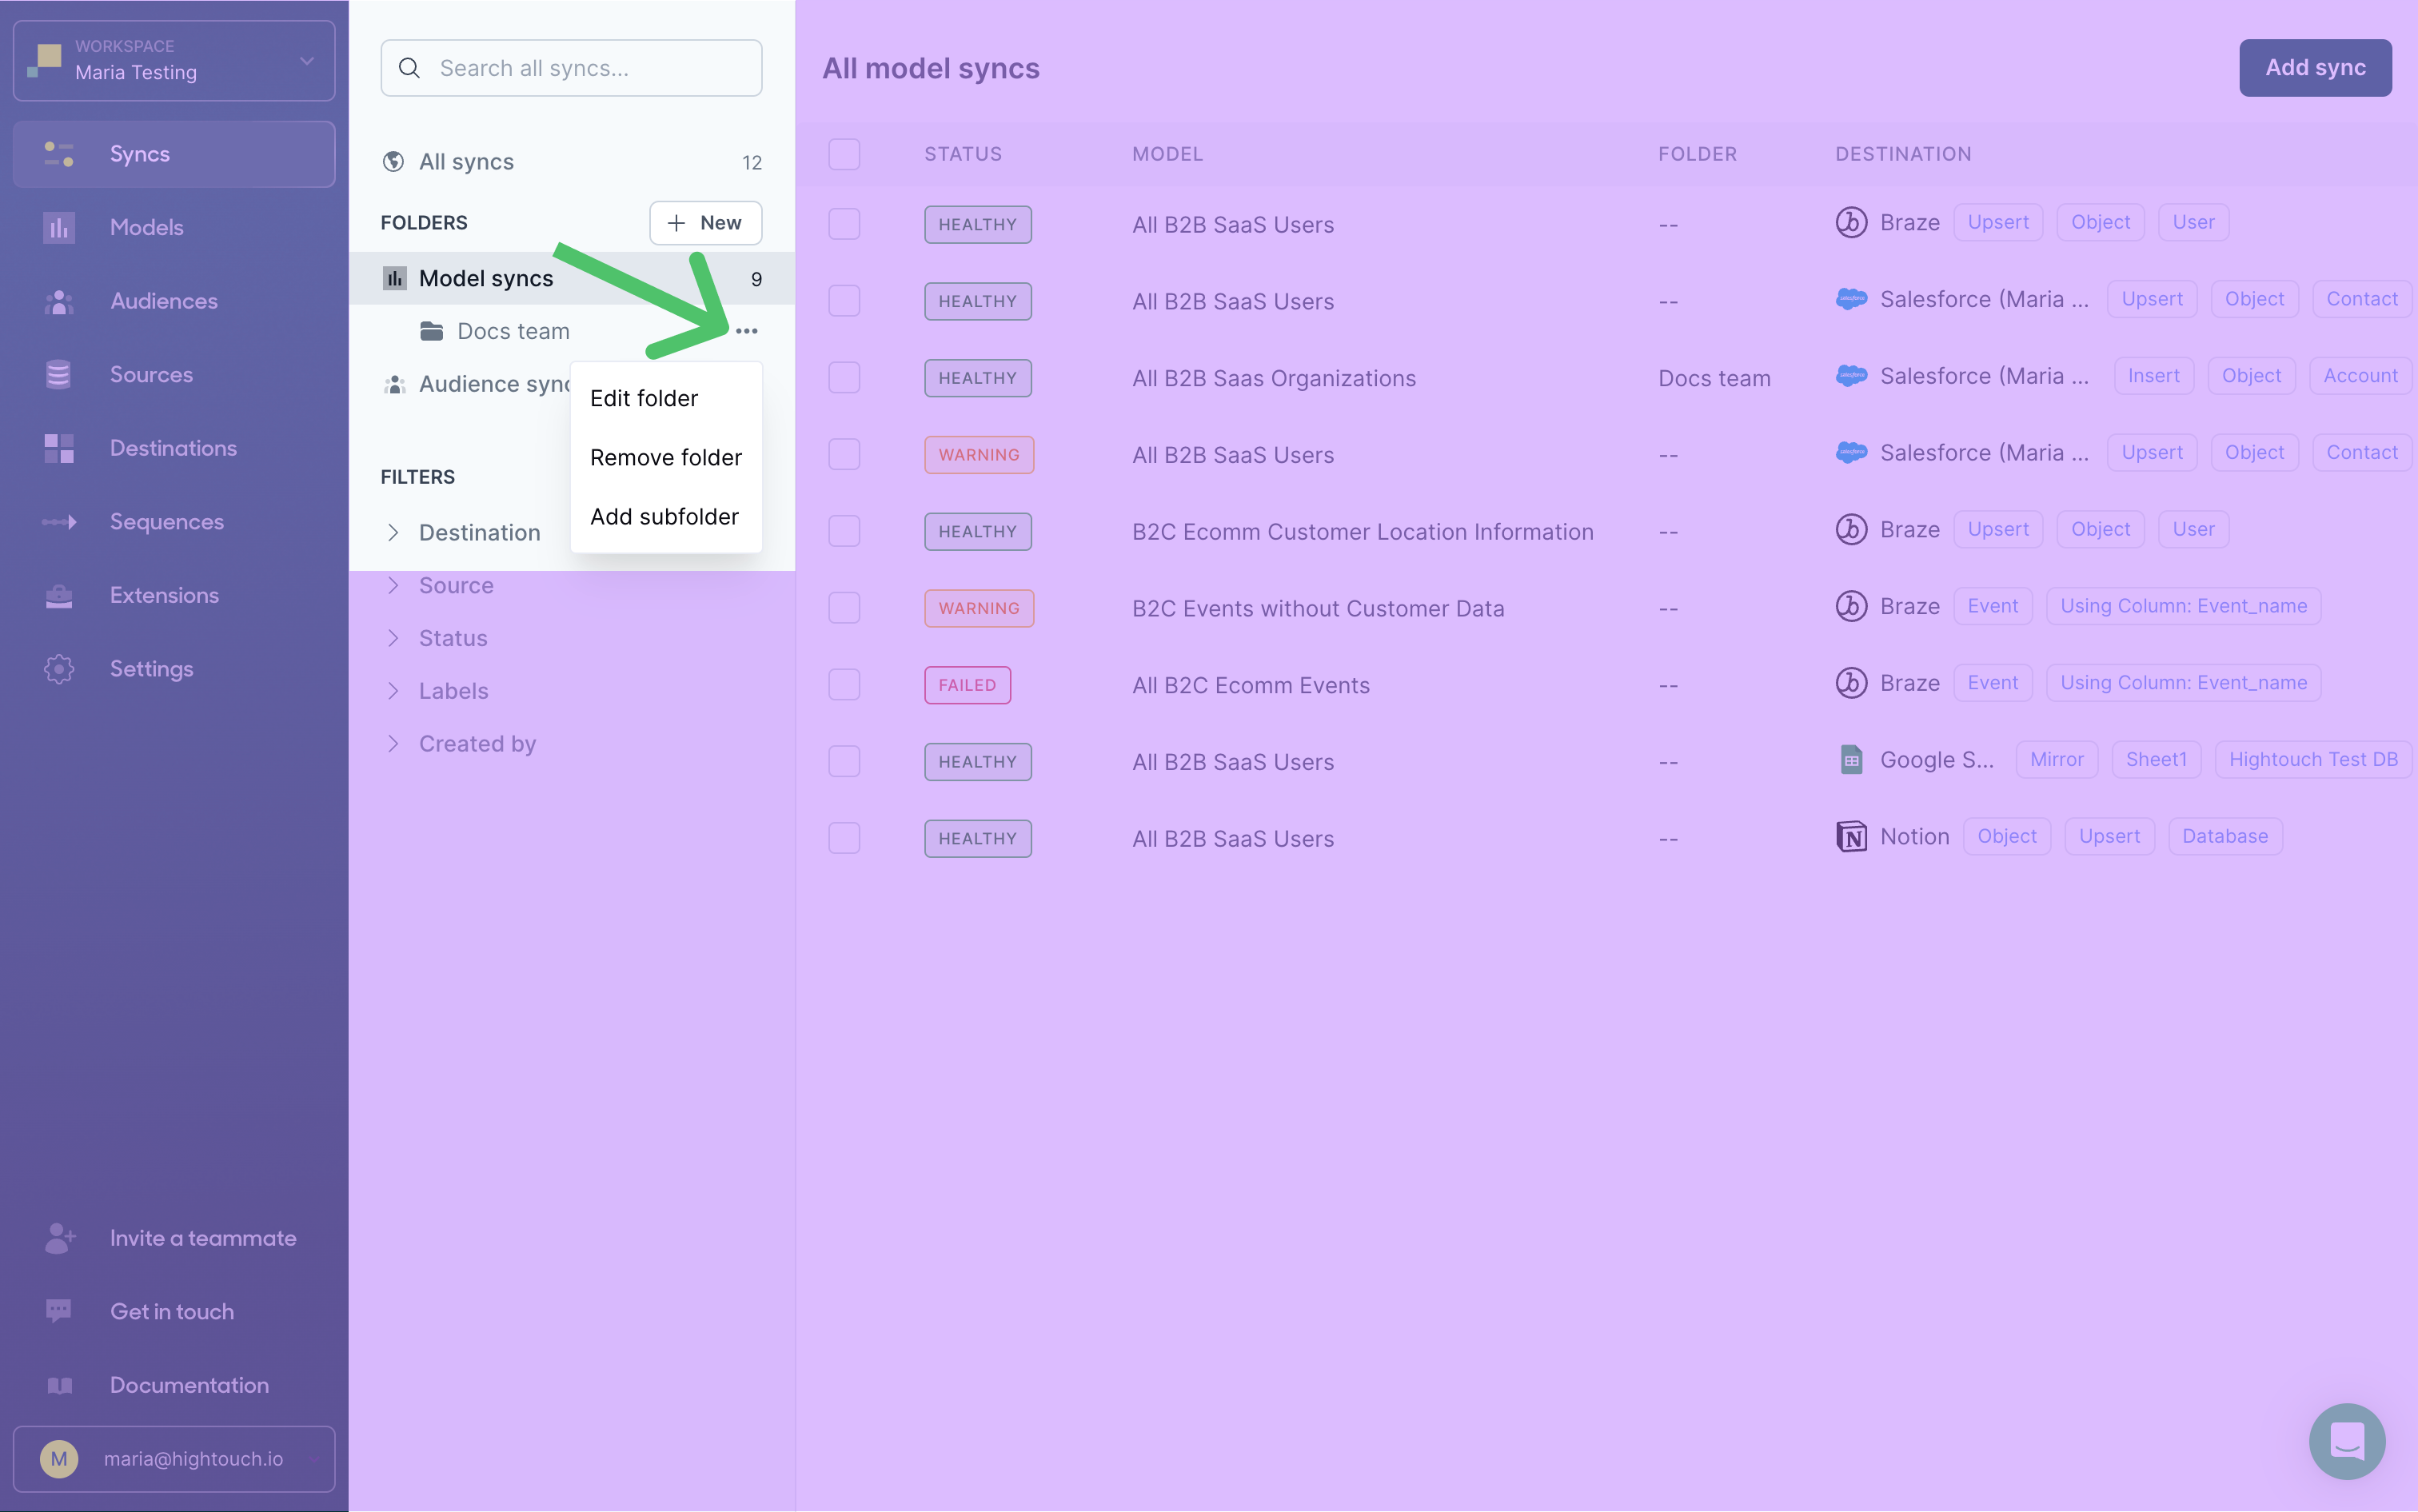Click the Braze logo in first row
Viewport: 2418px width, 1512px height.
pos(1851,222)
